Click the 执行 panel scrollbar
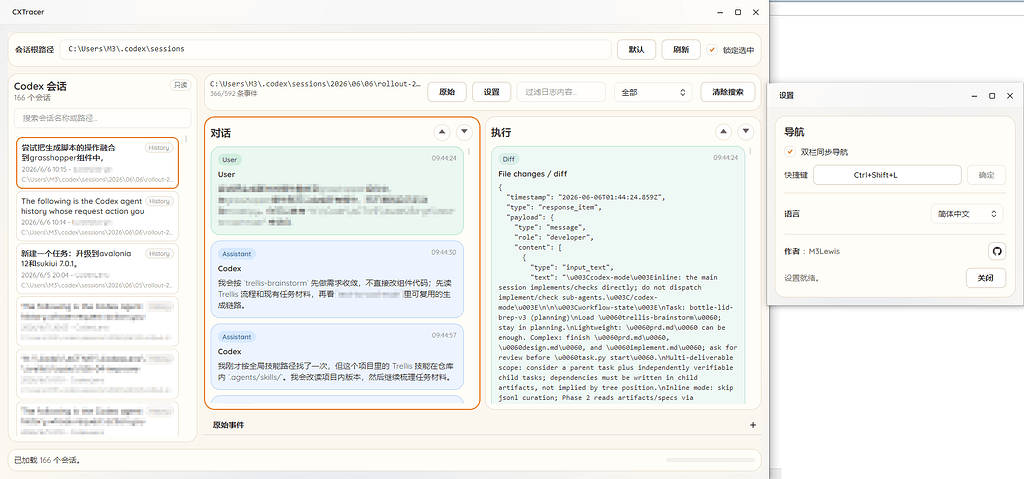This screenshot has height=479, width=1024. point(750,152)
